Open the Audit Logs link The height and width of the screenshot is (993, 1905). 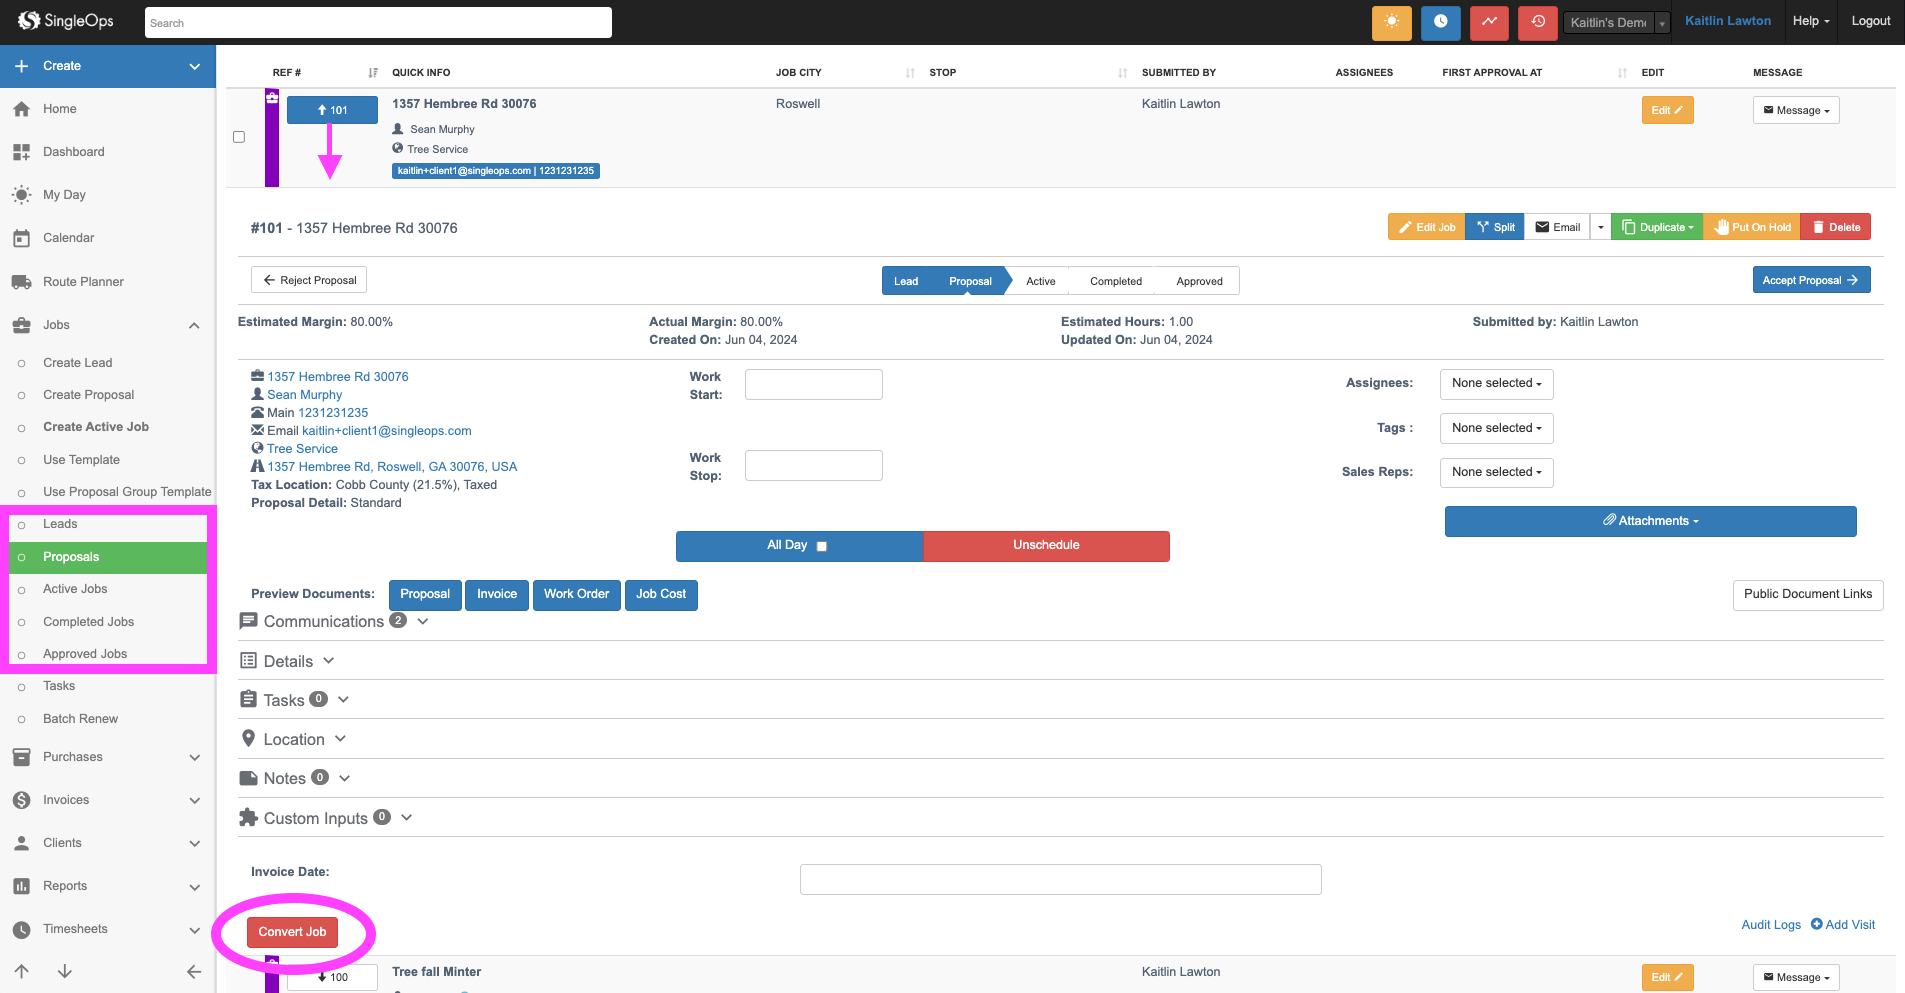point(1770,925)
